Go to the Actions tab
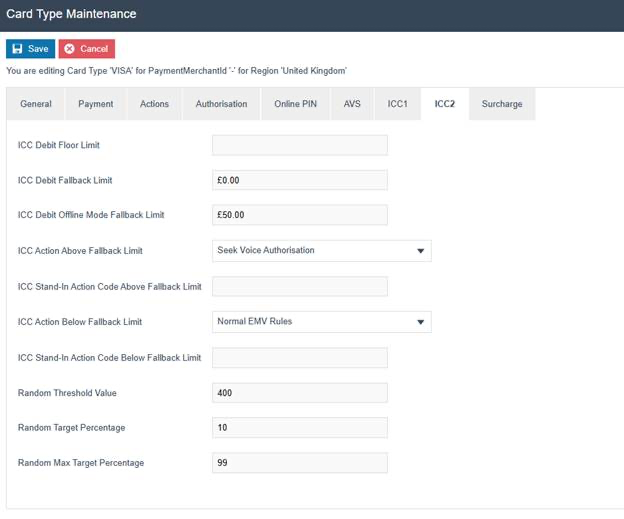Screen dimensions: 624x519 [x=154, y=104]
